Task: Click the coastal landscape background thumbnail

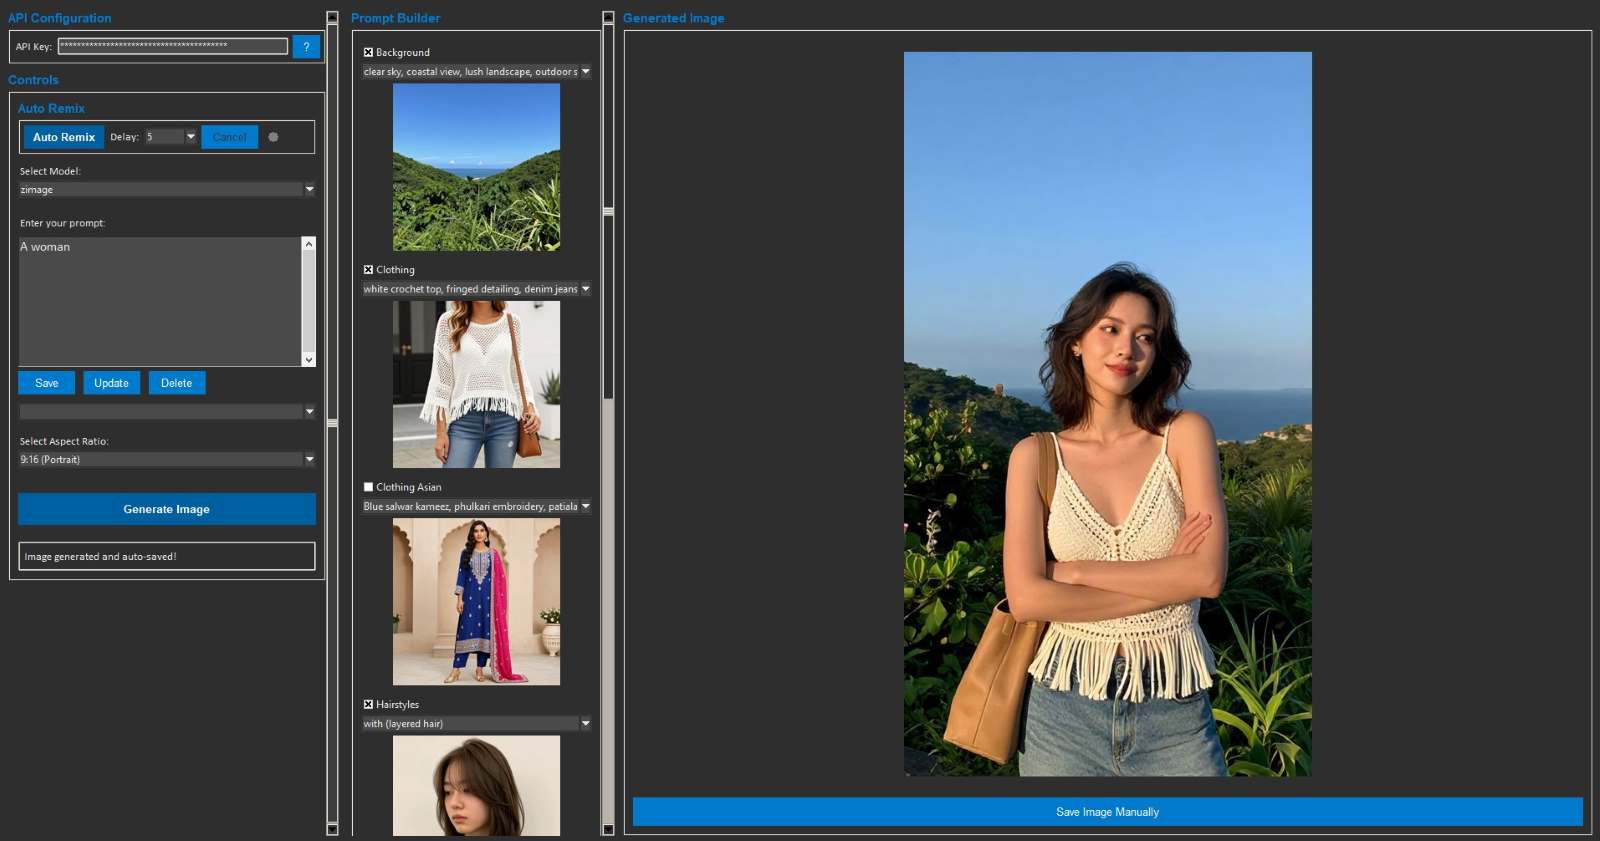Action: click(x=476, y=167)
